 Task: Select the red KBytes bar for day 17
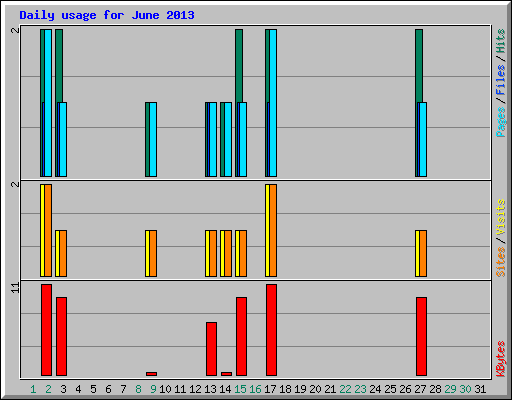pyautogui.click(x=271, y=330)
